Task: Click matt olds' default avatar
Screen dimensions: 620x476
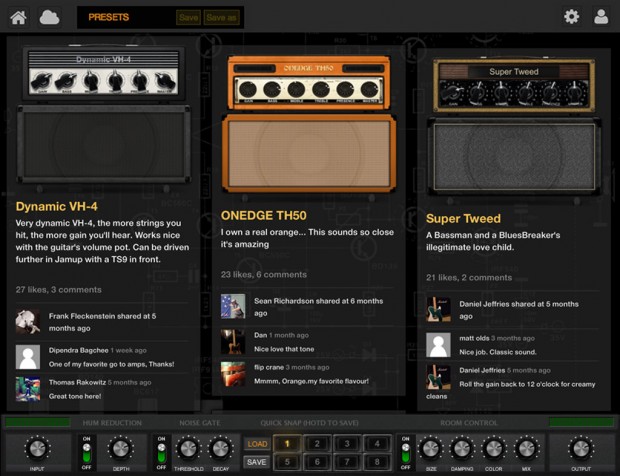Action: (438, 345)
